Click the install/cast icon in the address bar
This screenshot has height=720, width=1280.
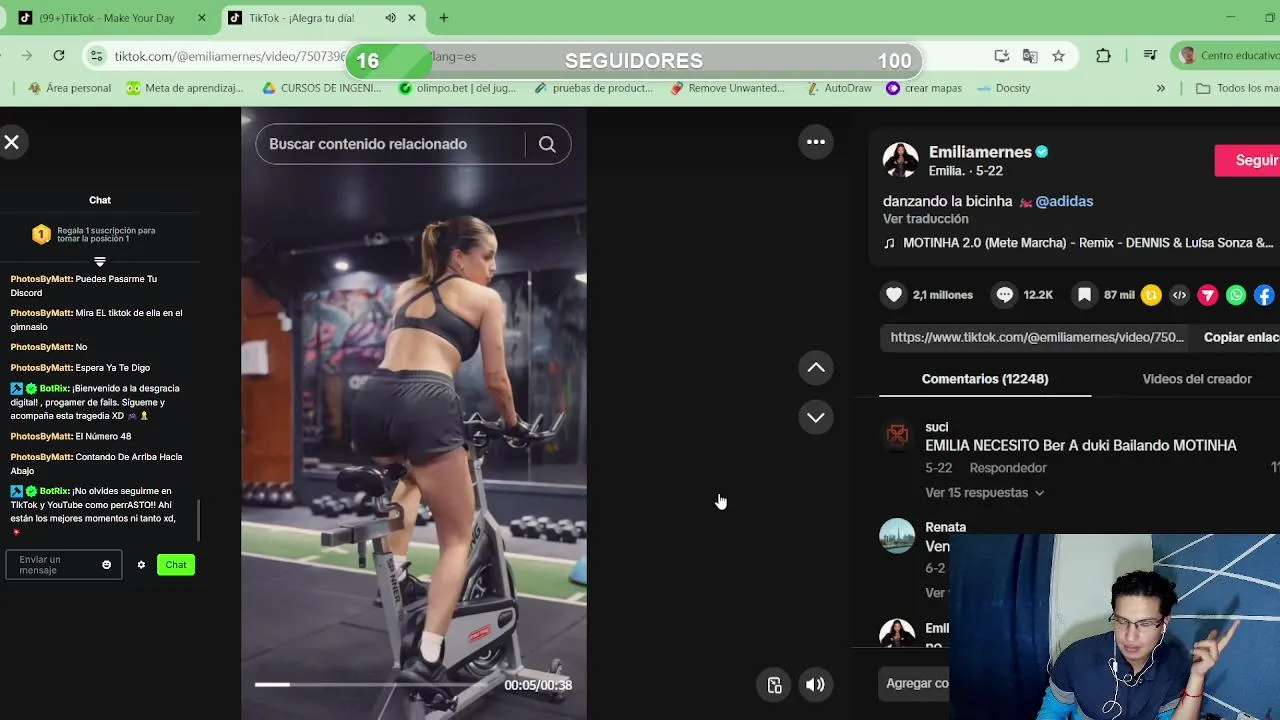point(1002,56)
